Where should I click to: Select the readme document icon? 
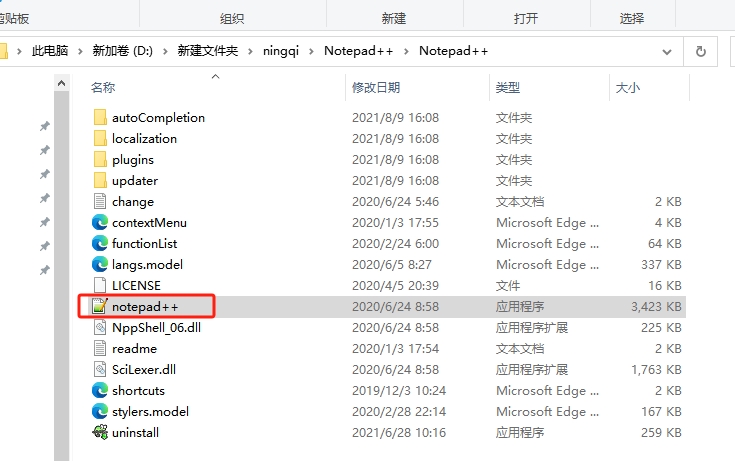tap(100, 348)
